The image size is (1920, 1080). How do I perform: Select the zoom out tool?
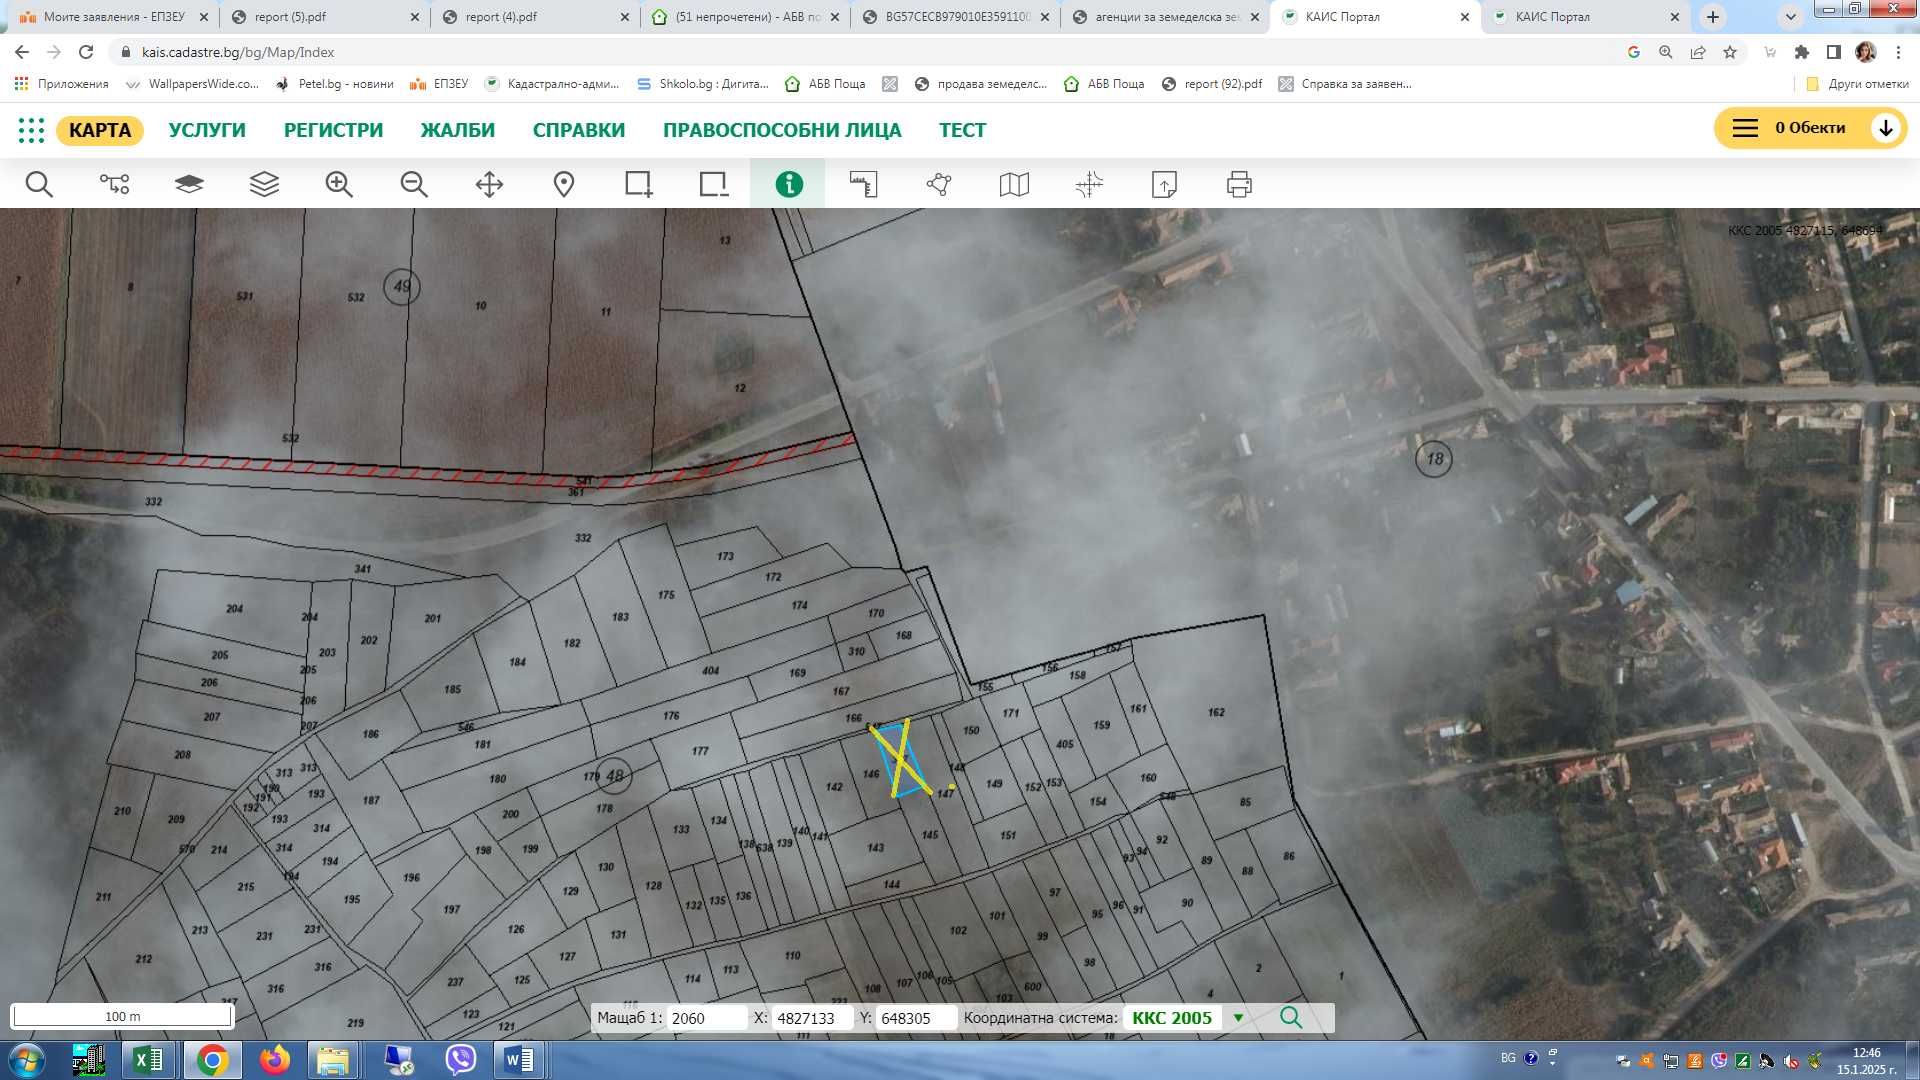pyautogui.click(x=414, y=184)
